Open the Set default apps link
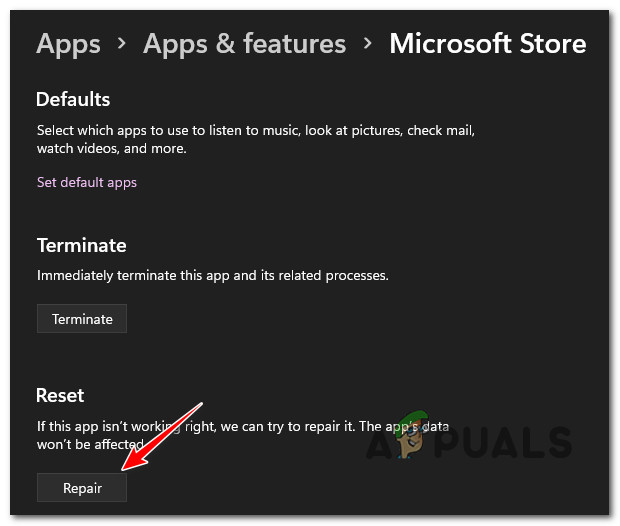 [x=87, y=182]
